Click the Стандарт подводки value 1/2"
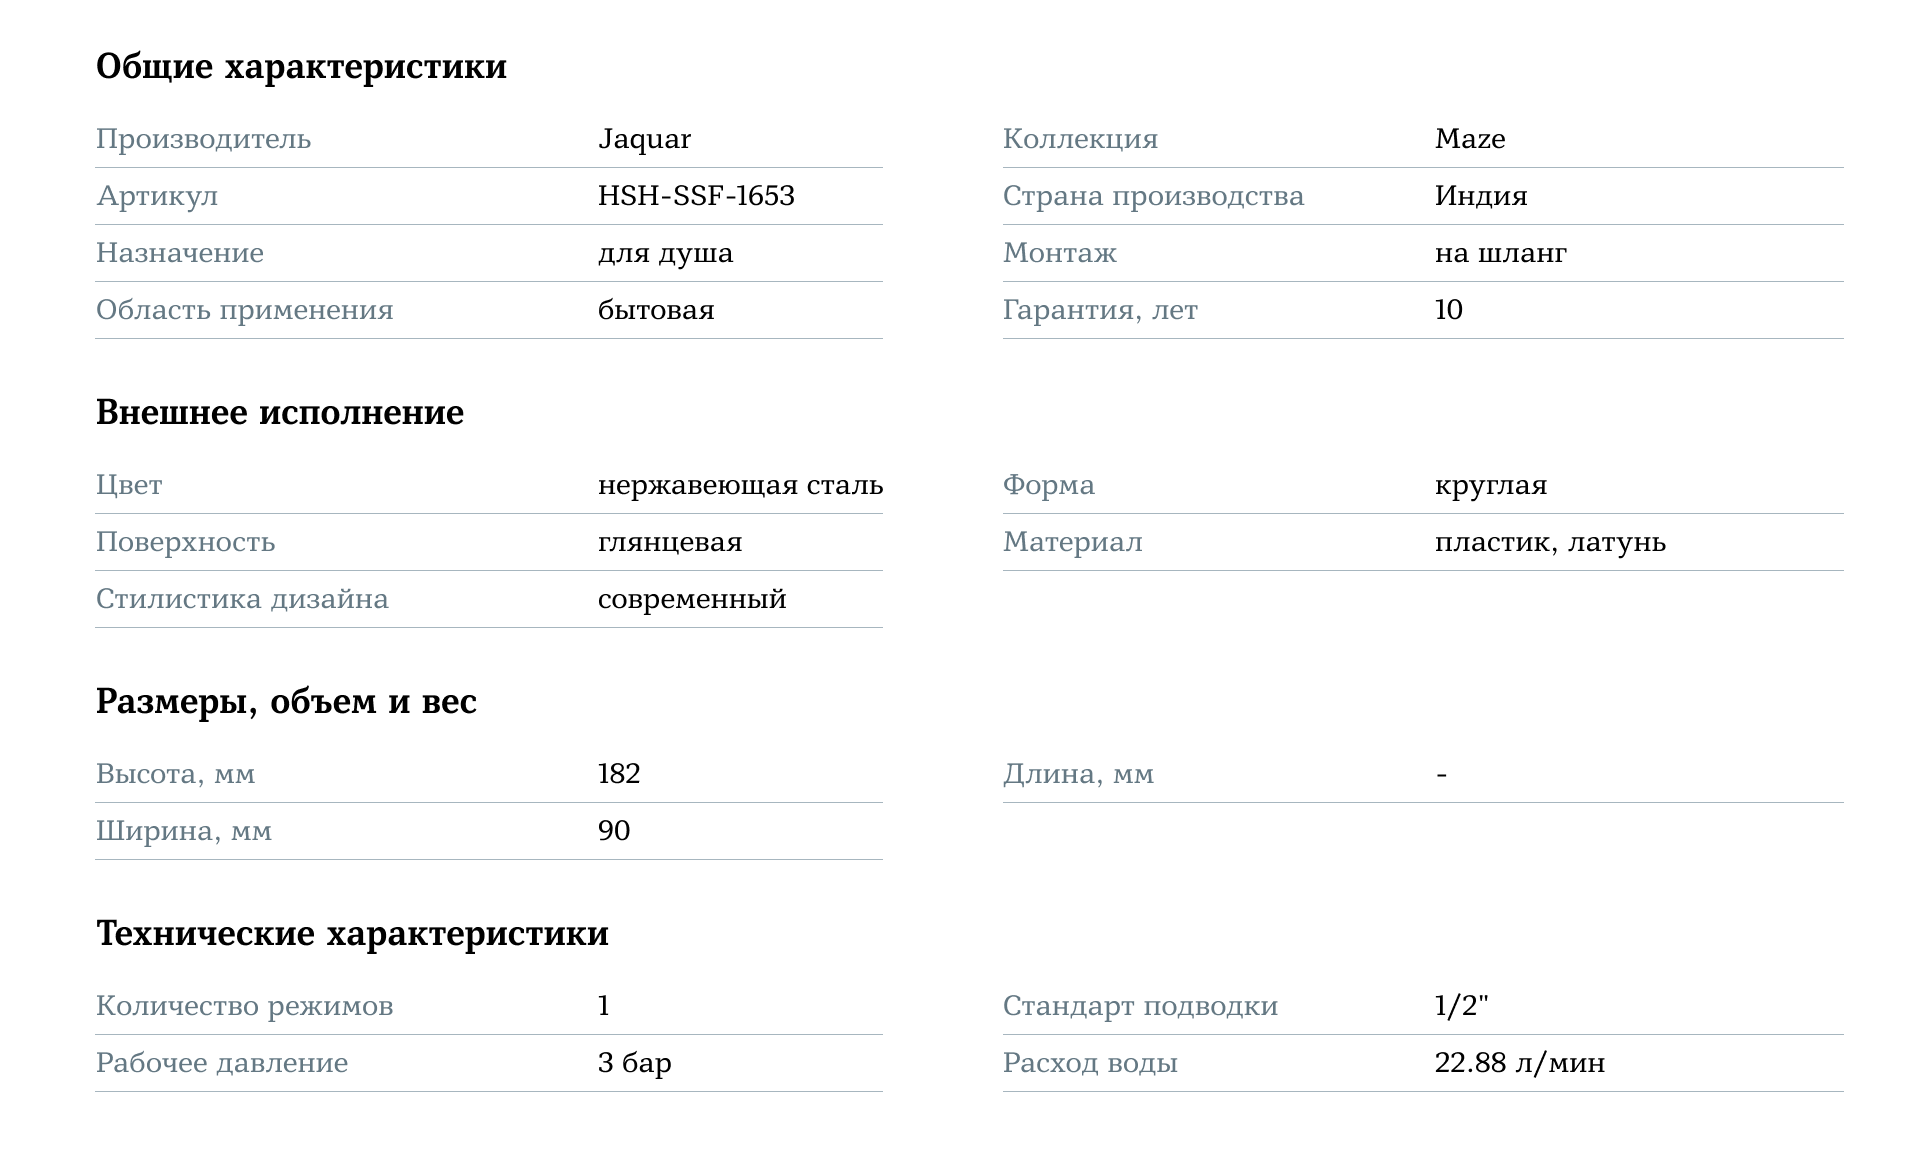Viewport: 1920px width, 1170px height. (x=1462, y=1006)
